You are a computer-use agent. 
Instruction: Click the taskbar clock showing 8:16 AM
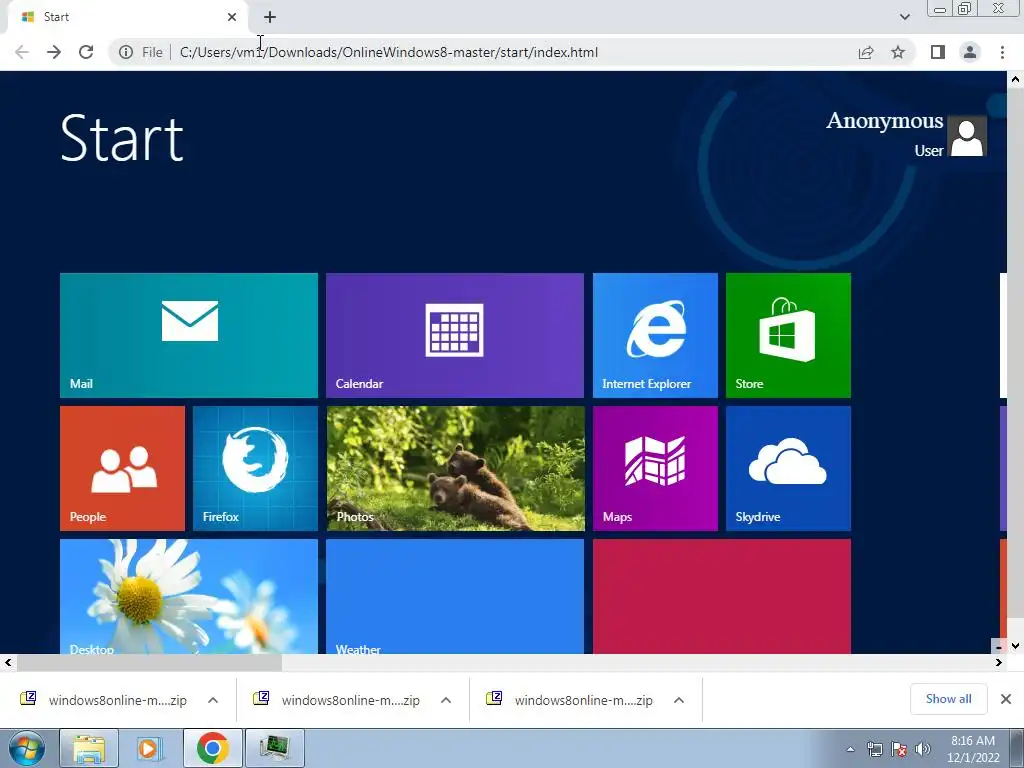coord(973,749)
